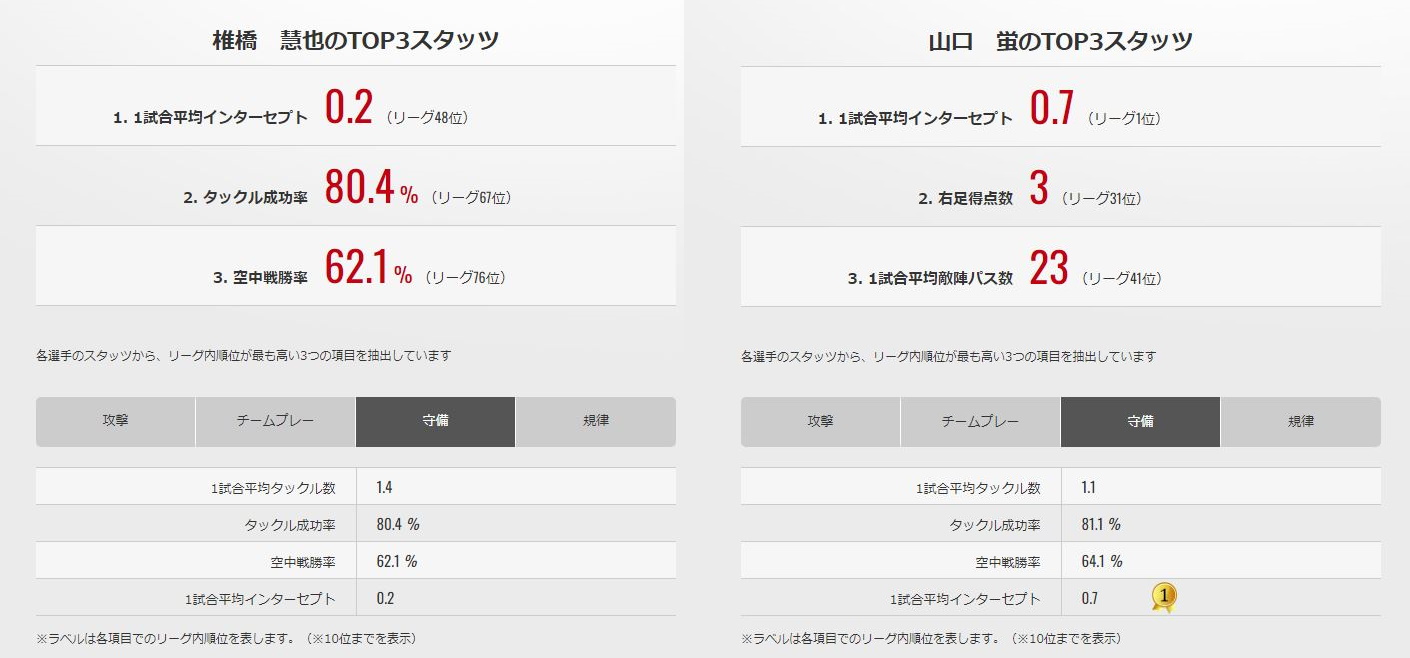This screenshot has height=658, width=1410.
Task: Show 規律 stats for 椎橋 慧也
Action: (x=596, y=421)
